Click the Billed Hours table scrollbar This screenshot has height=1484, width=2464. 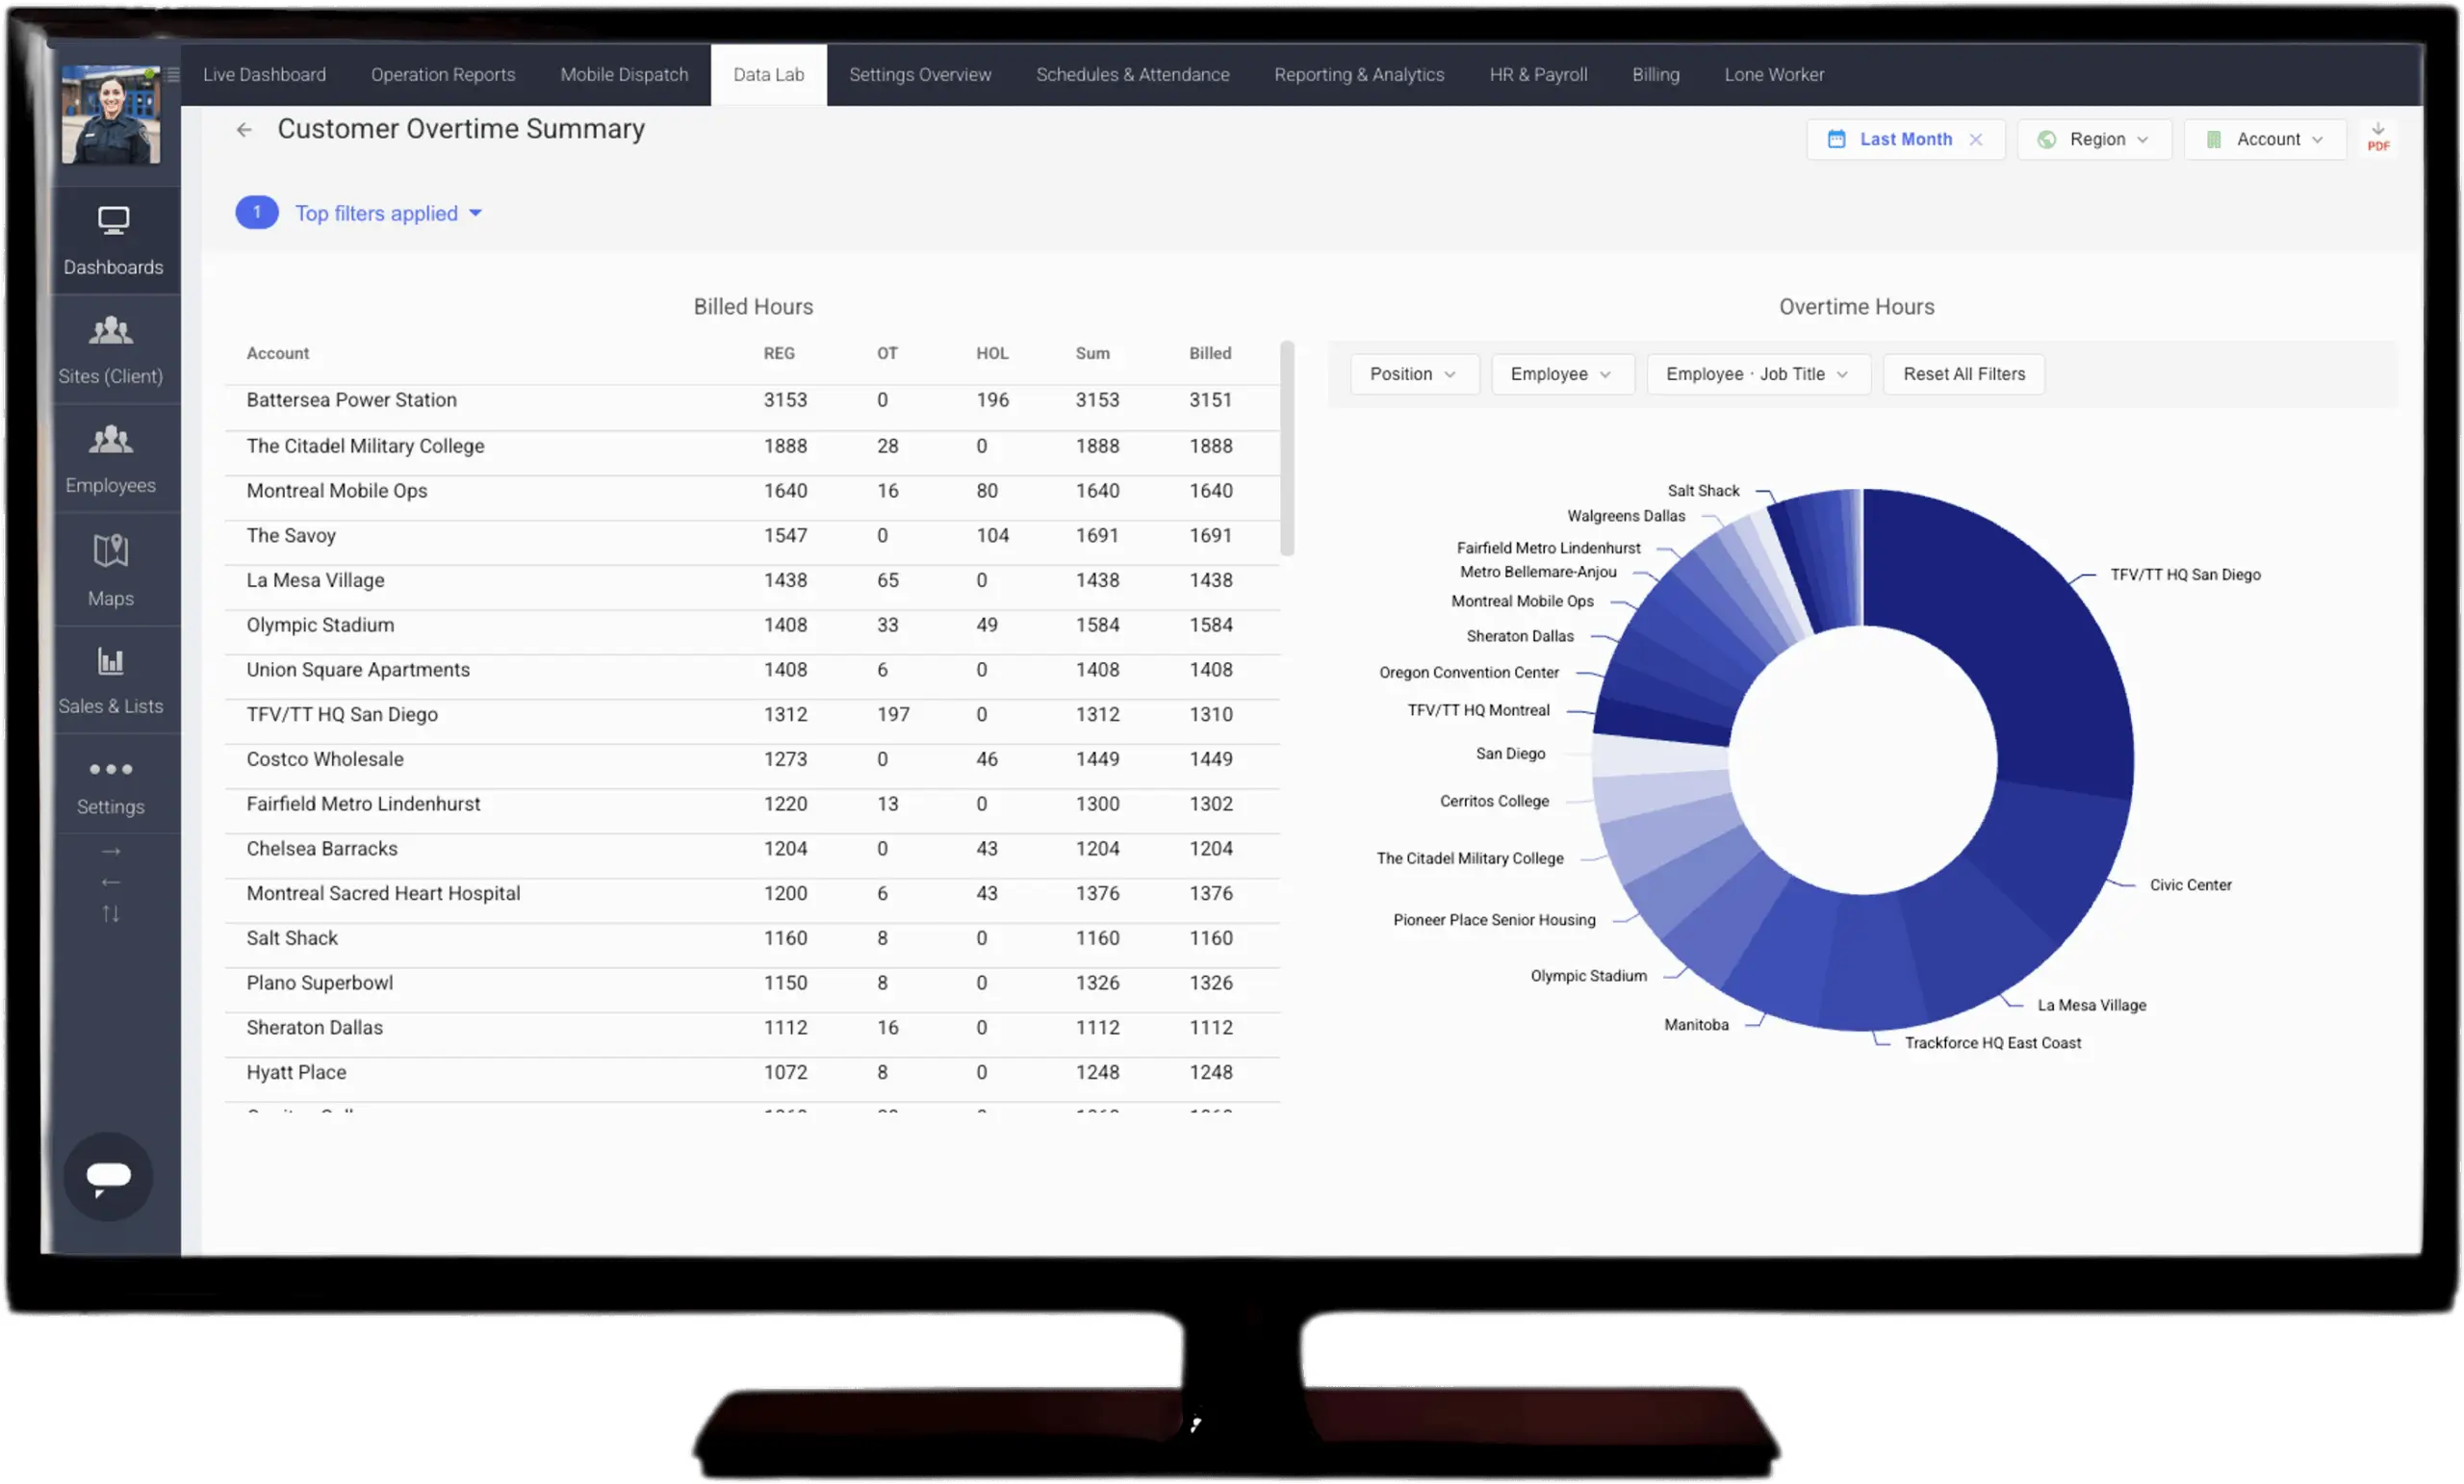[1287, 448]
